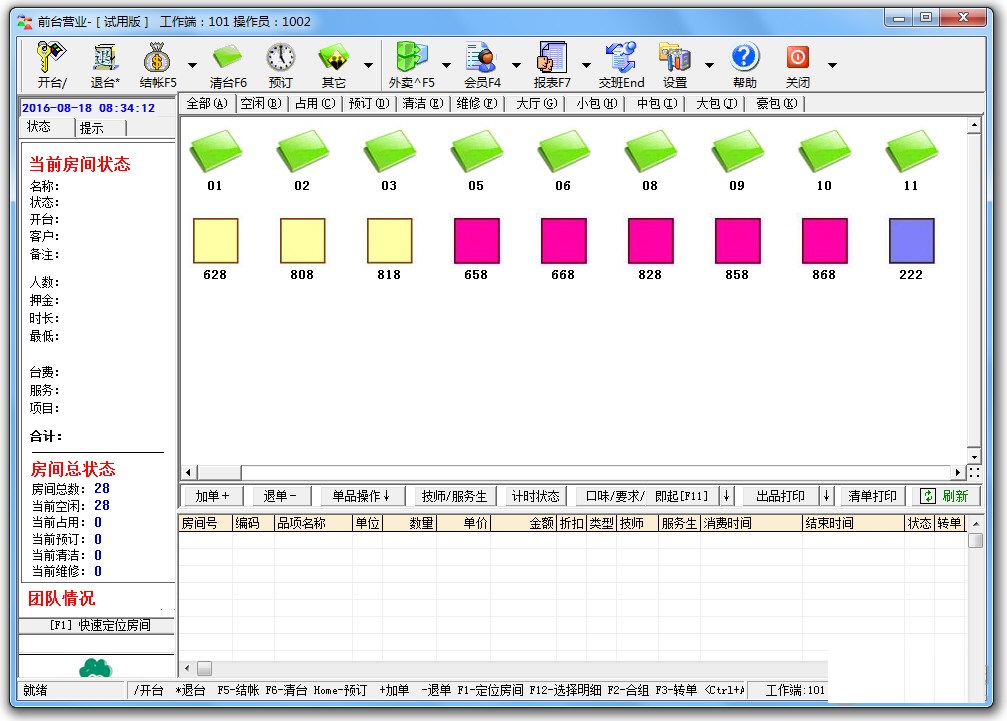Click the 加单+ button

pyautogui.click(x=212, y=496)
